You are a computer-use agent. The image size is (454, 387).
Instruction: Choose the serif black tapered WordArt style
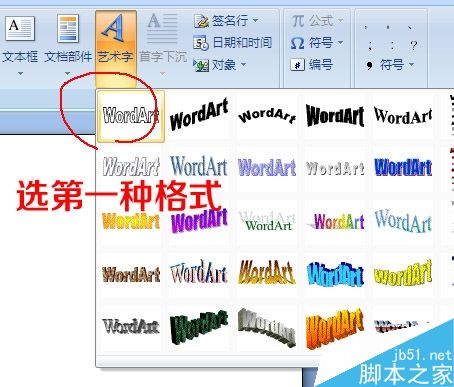403,116
